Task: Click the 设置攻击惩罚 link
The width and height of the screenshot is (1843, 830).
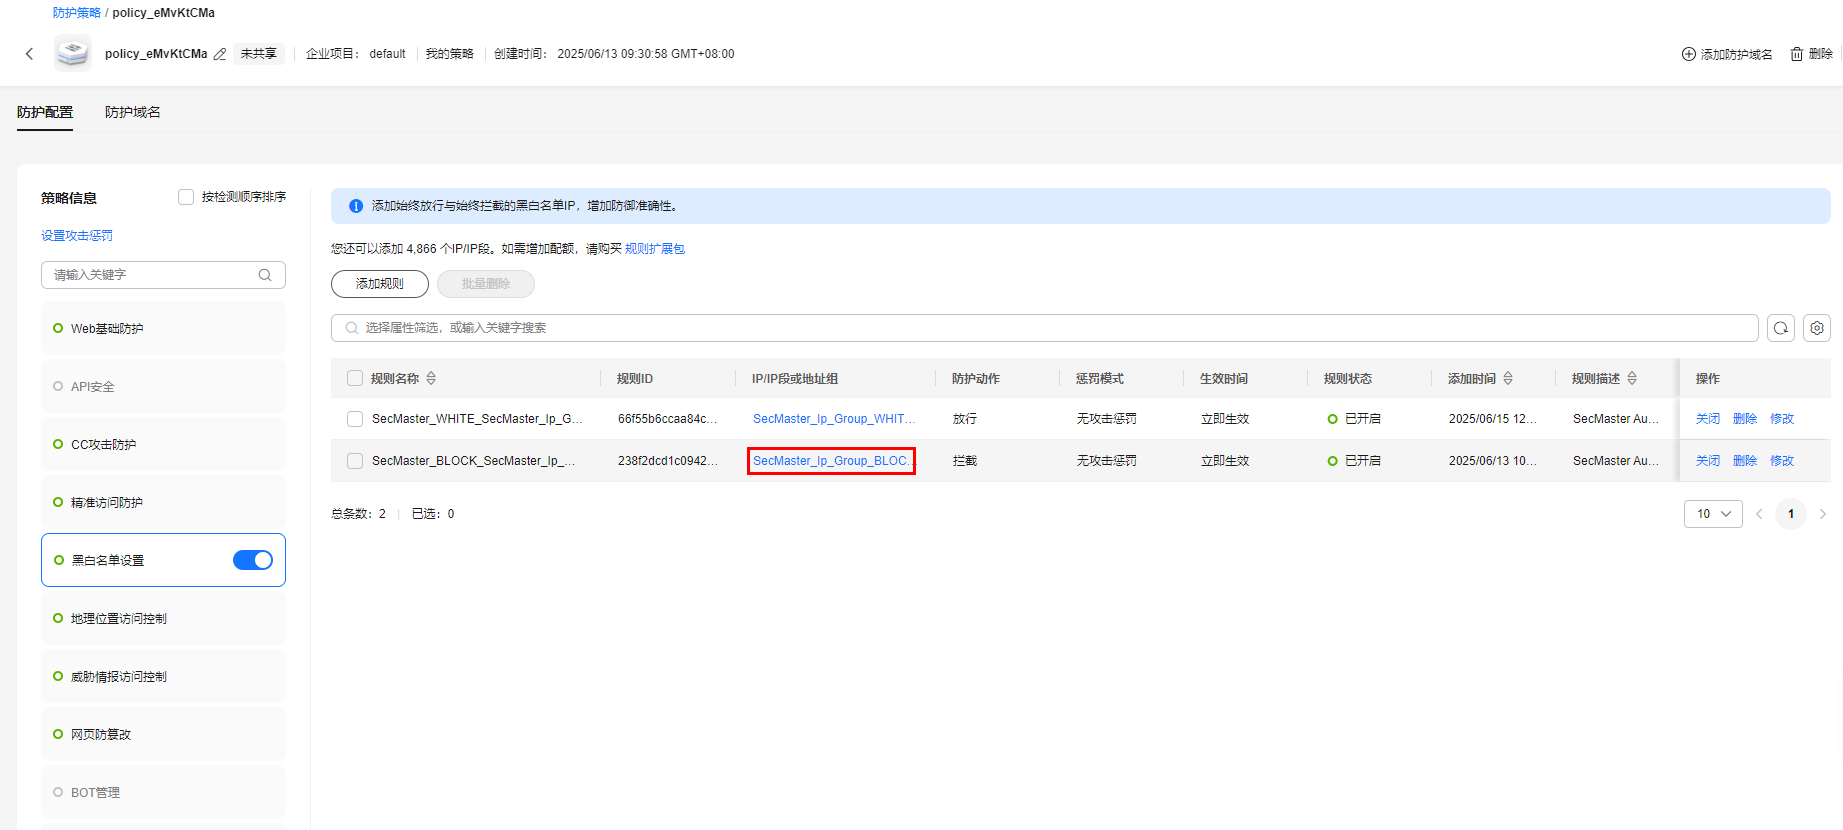Action: [x=77, y=236]
